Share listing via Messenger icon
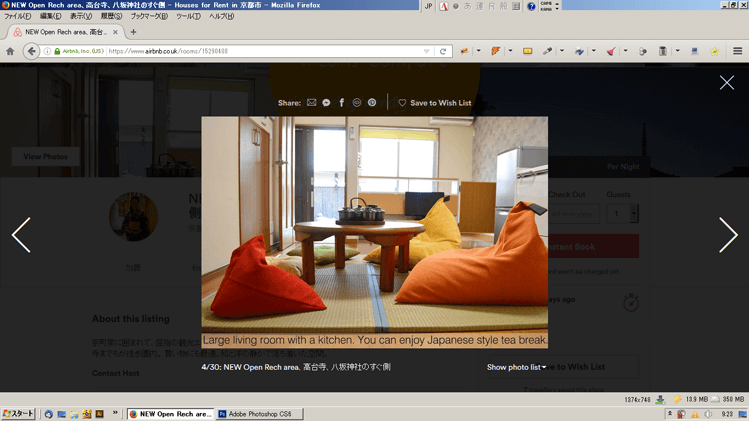This screenshot has width=749, height=421. (x=326, y=103)
